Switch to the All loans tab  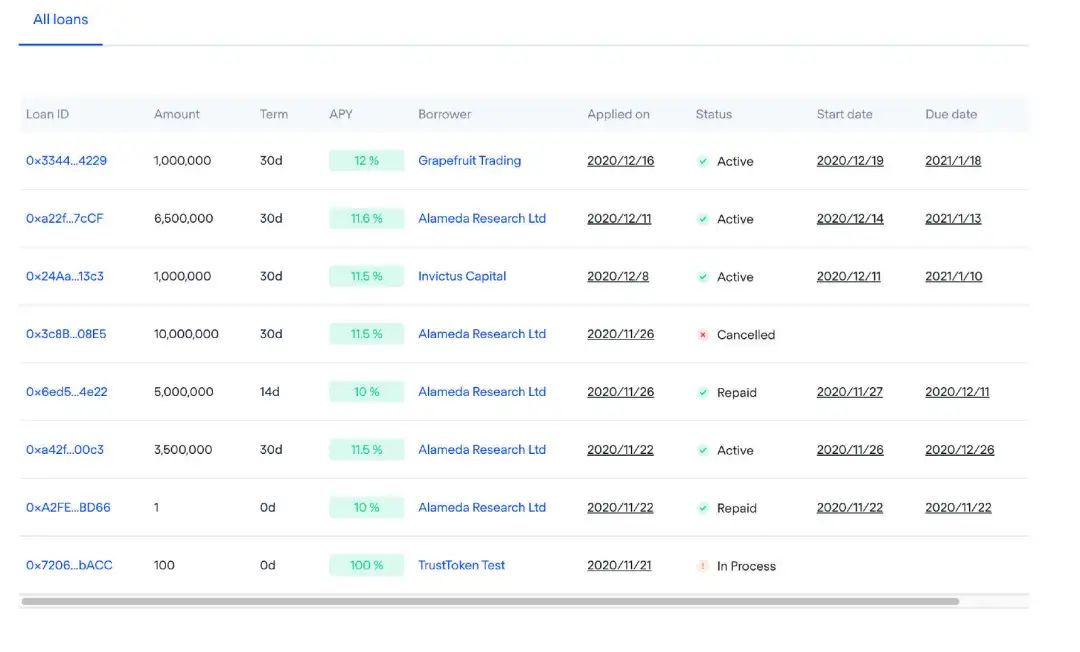pyautogui.click(x=61, y=20)
